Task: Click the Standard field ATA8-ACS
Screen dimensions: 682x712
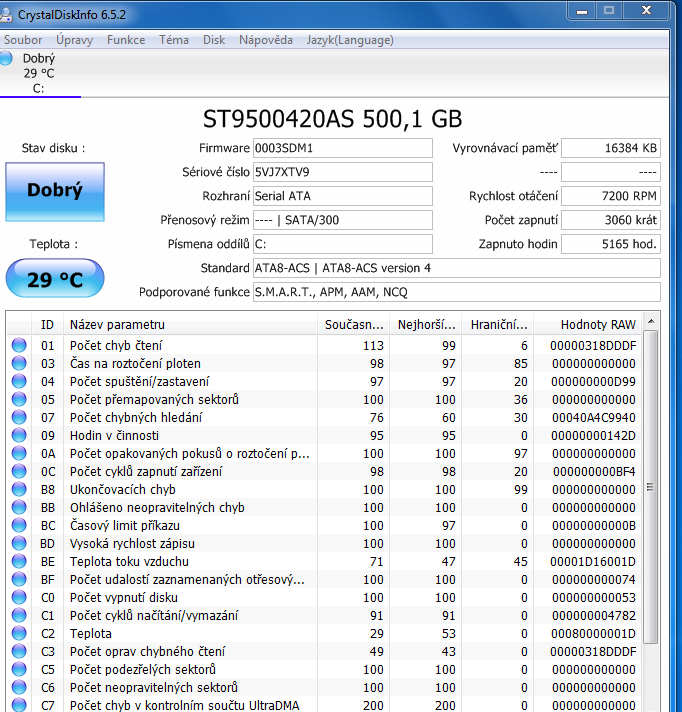Action: click(457, 268)
